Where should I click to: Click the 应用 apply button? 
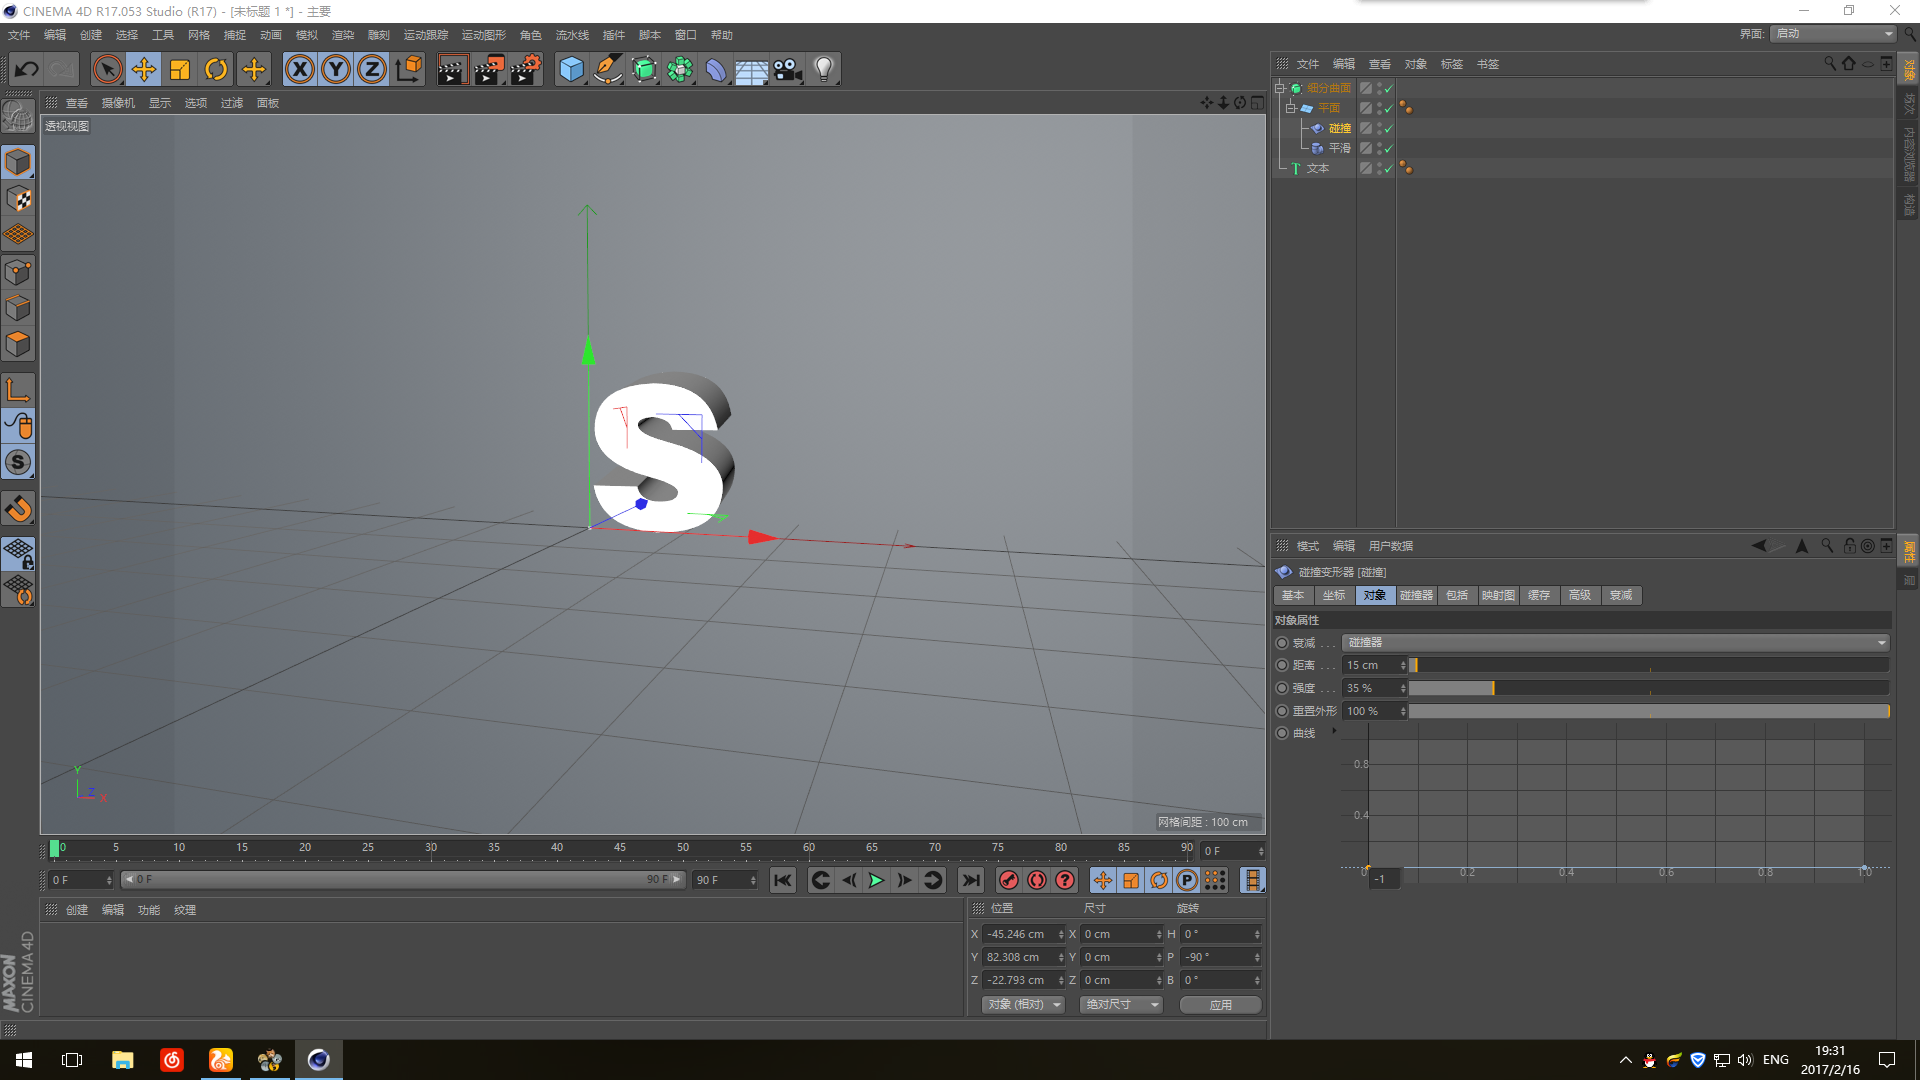[1220, 1004]
